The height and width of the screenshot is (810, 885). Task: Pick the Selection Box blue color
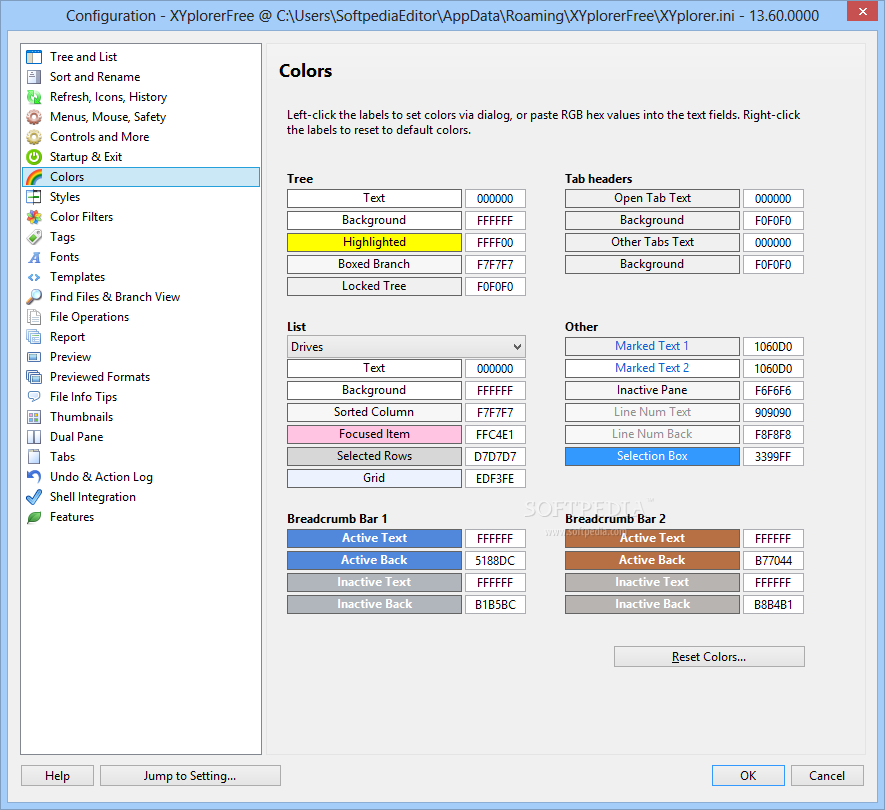tap(652, 456)
